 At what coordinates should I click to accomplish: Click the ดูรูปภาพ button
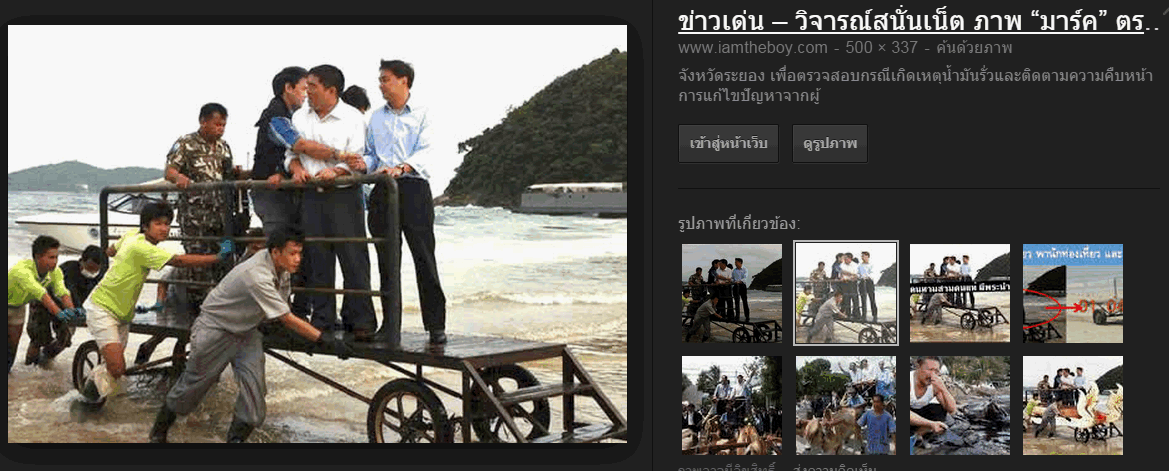830,143
